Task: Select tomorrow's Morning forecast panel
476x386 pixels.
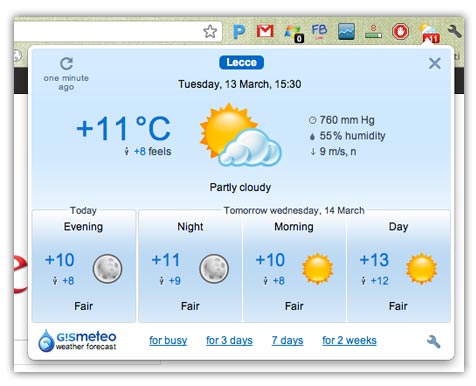Action: click(294, 266)
